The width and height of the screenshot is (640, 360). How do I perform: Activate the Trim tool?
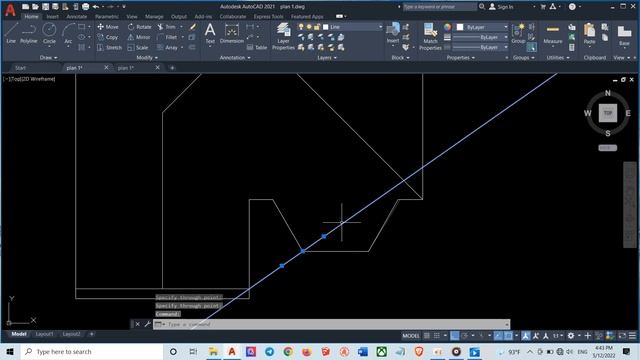(x=167, y=27)
